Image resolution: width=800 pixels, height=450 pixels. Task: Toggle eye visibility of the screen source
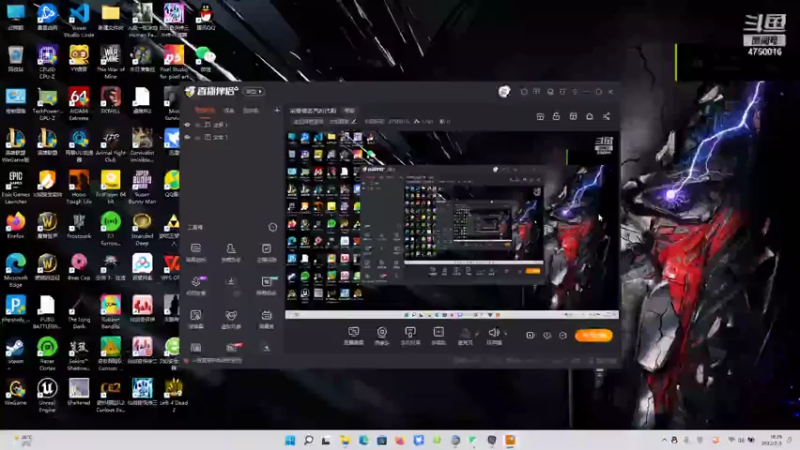[x=188, y=124]
